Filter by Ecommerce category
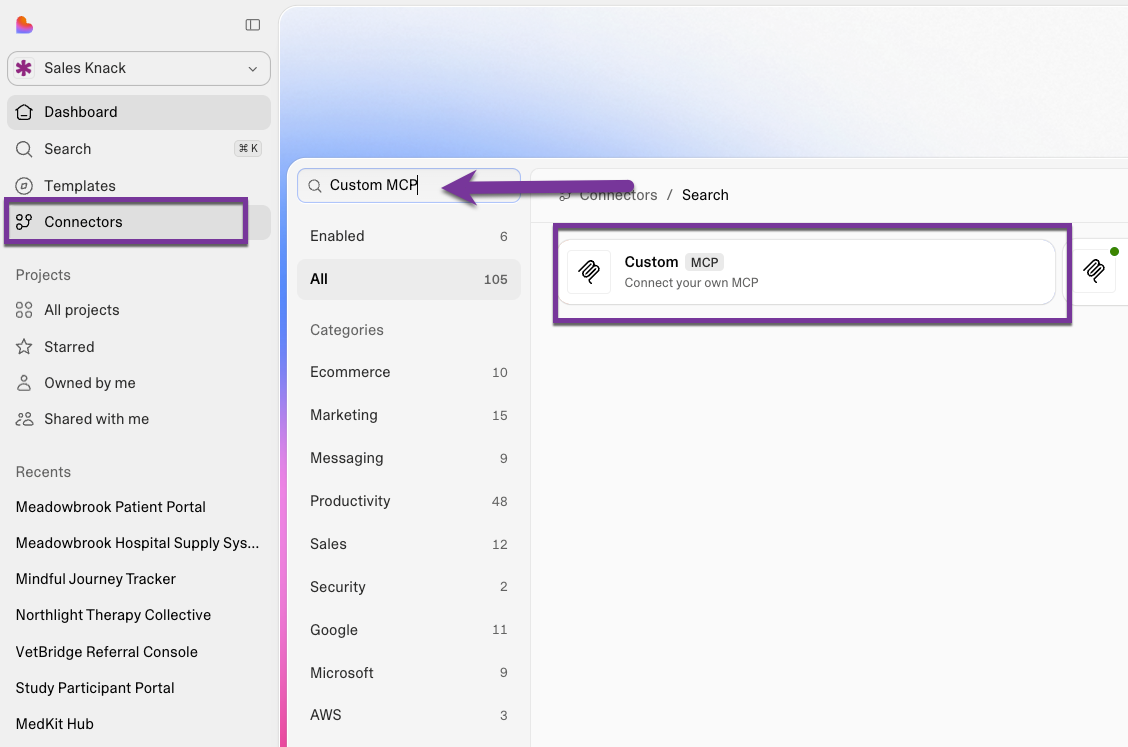Viewport: 1128px width, 747px height. pyautogui.click(x=409, y=372)
